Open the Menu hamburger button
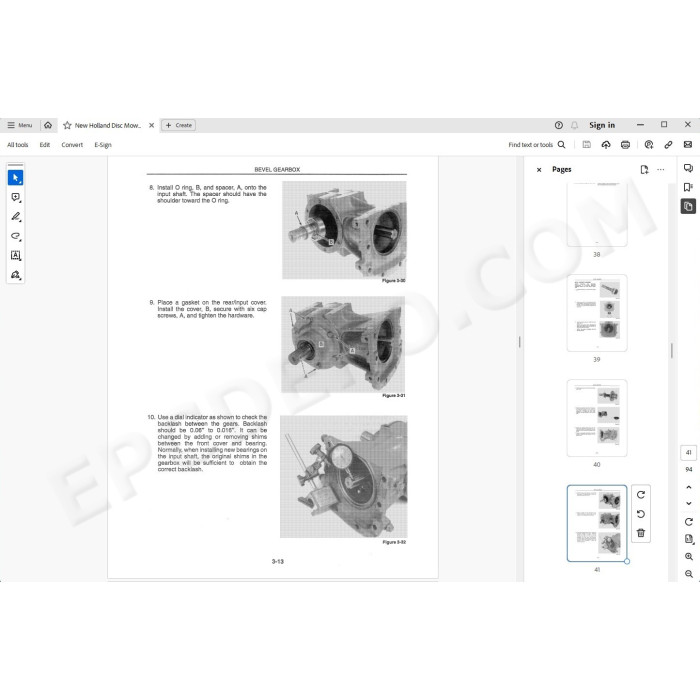This screenshot has width=700, height=700. click(x=20, y=125)
